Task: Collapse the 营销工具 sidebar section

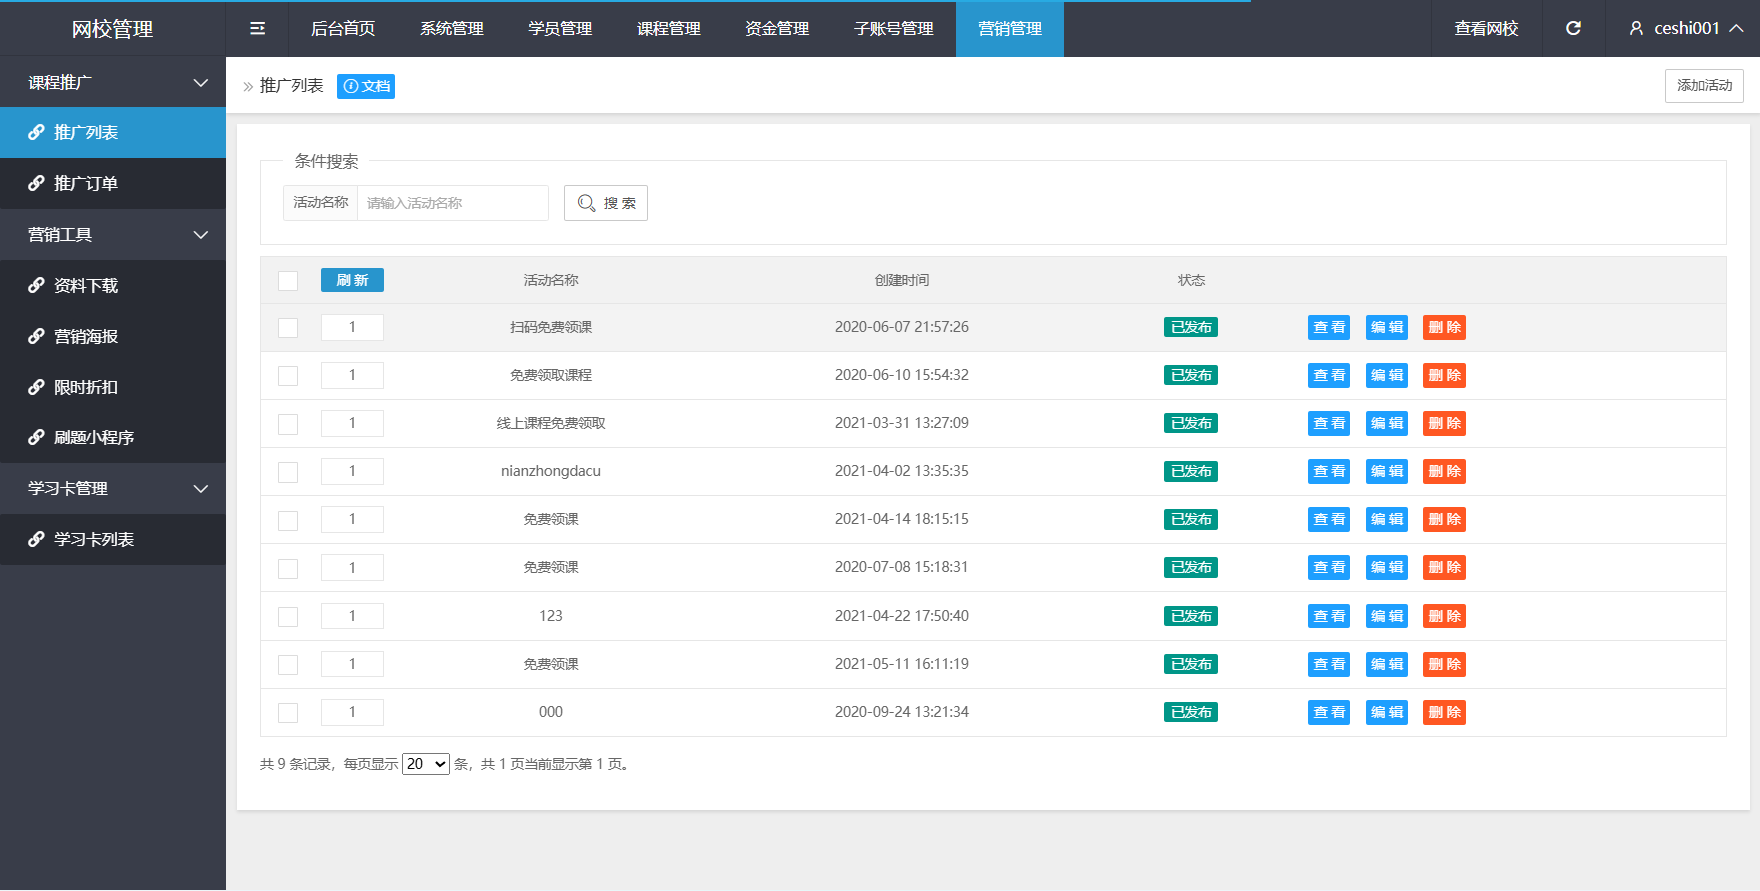Action: coord(201,235)
